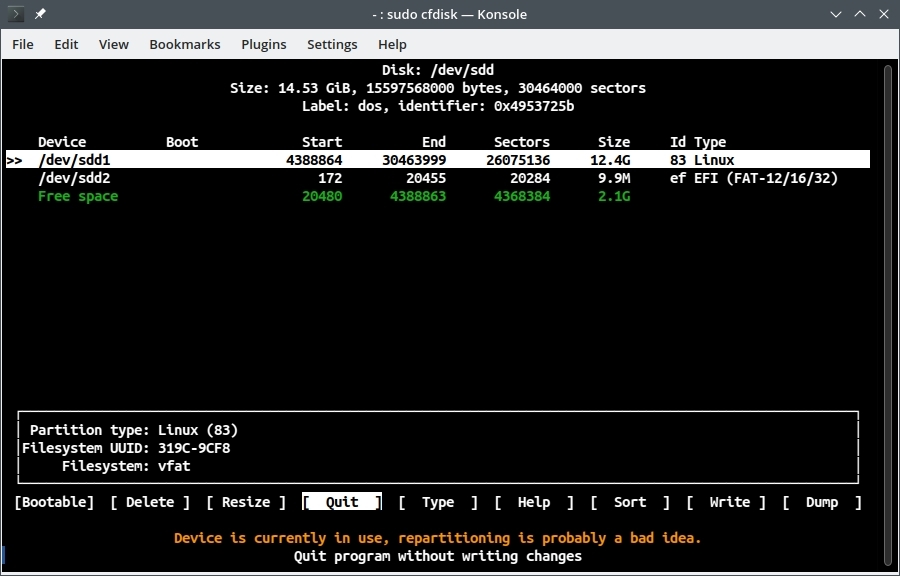Screen dimensions: 900x576
Task: Click the pushpin icon next to the terminal icon
Action: pos(39,14)
